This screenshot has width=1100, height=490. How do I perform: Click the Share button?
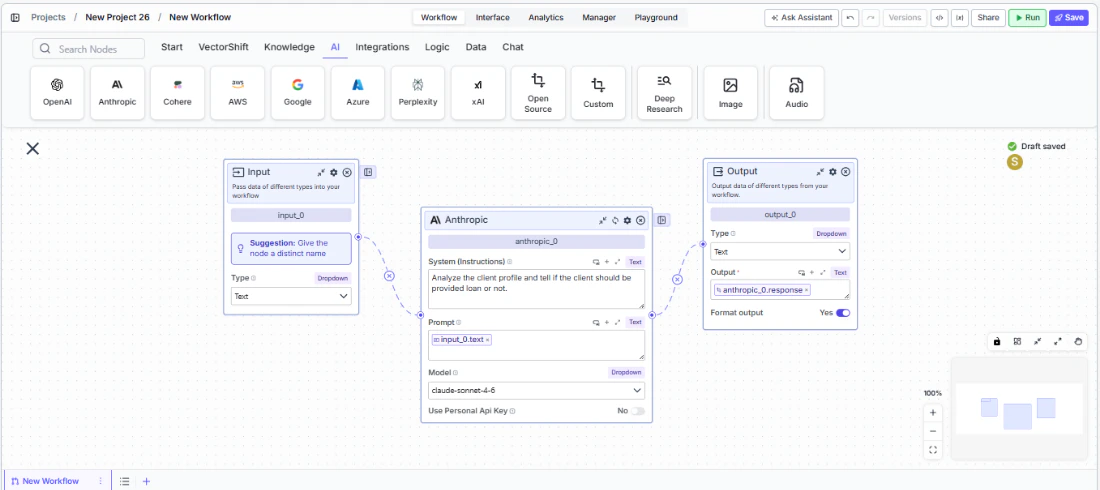(988, 18)
